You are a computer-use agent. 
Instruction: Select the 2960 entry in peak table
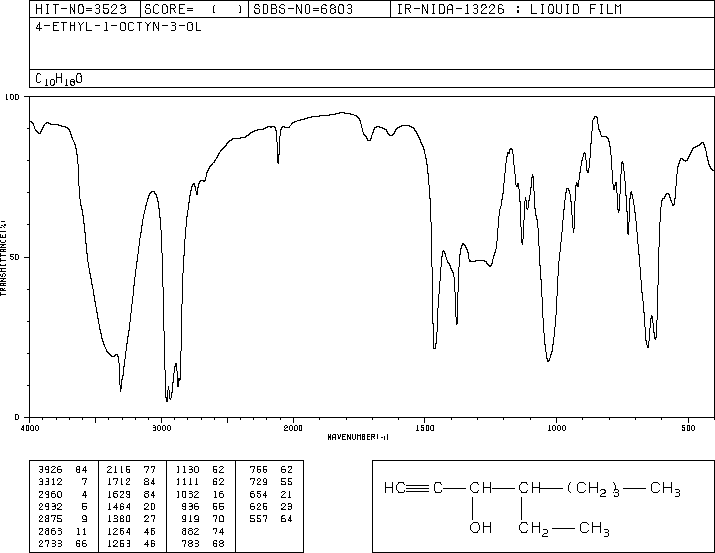click(x=63, y=495)
